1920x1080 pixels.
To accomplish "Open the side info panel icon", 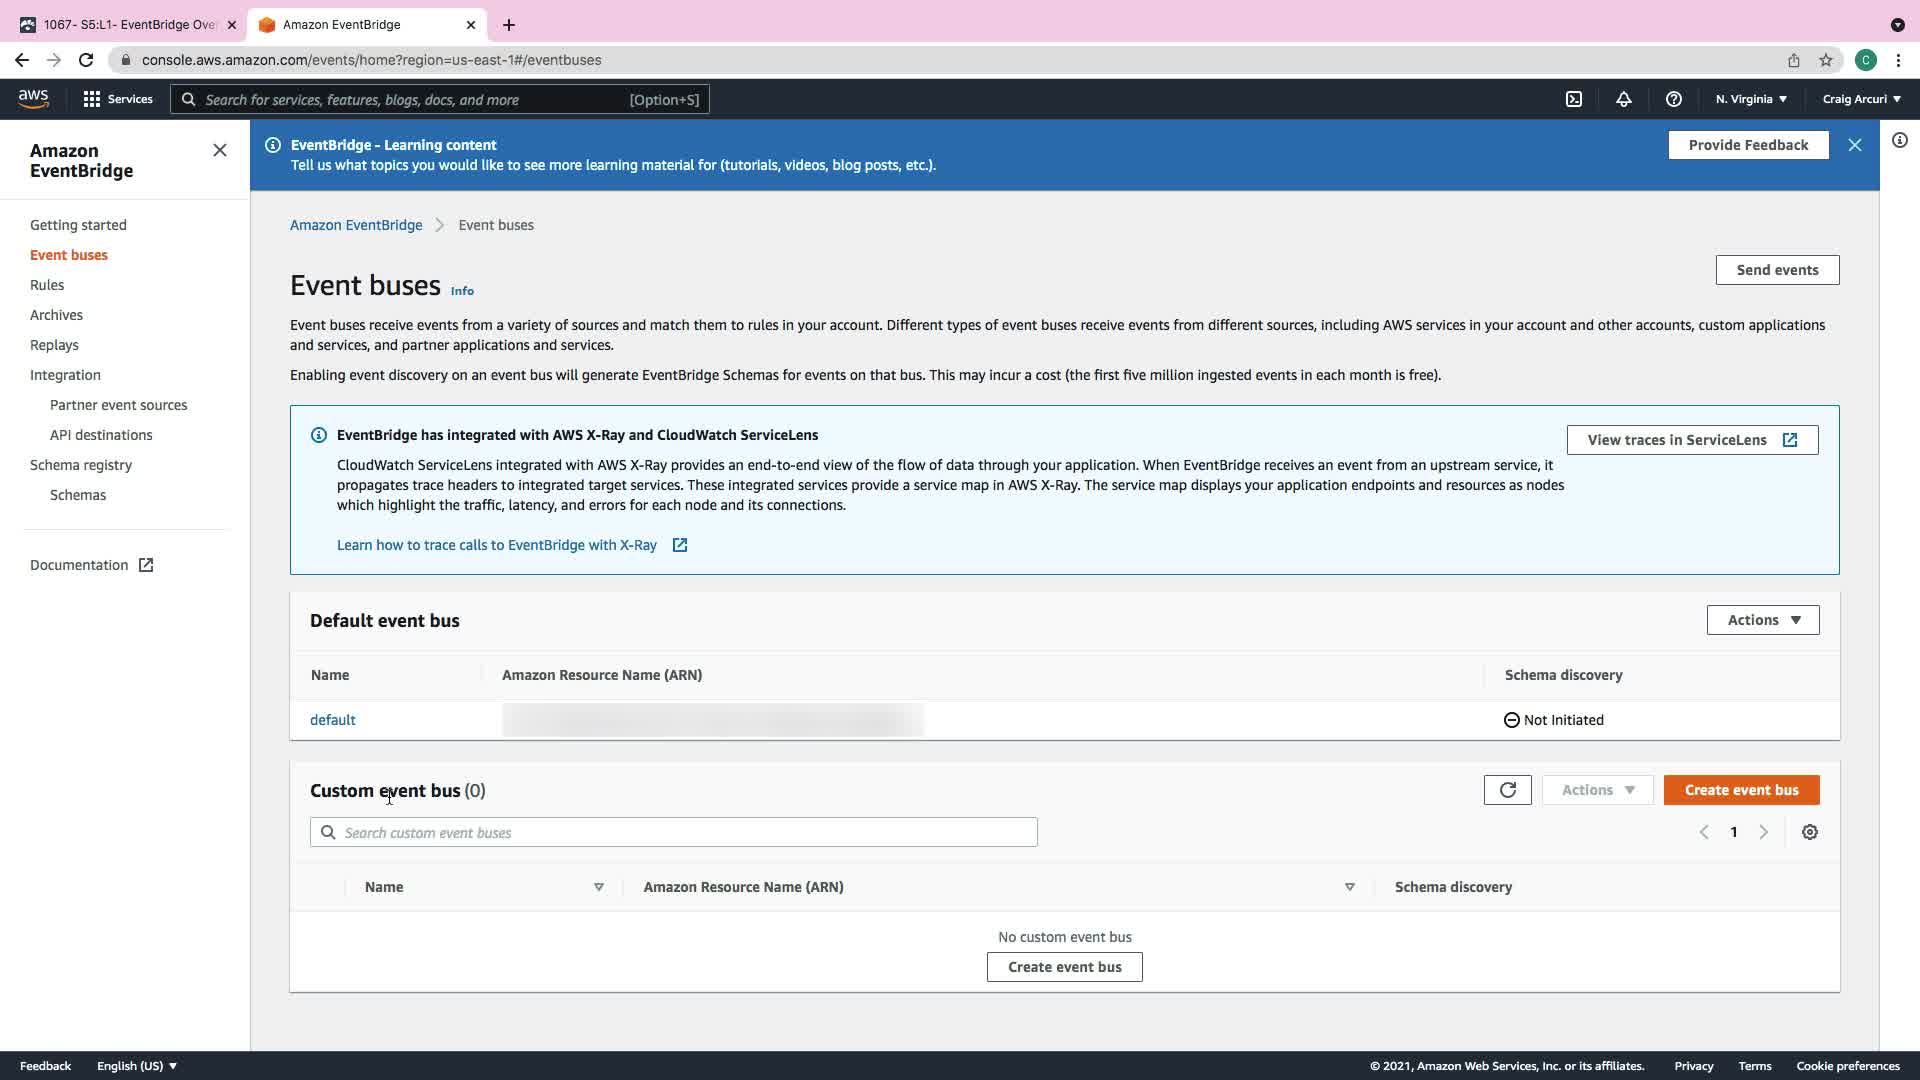I will click(x=1900, y=140).
